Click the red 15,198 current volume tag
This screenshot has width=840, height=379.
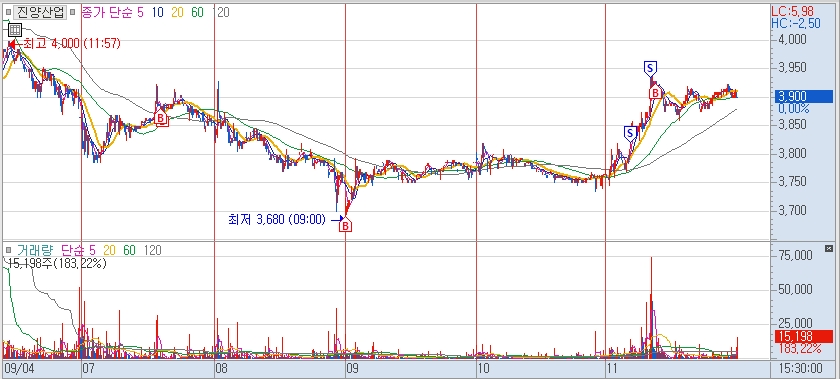[x=804, y=337]
